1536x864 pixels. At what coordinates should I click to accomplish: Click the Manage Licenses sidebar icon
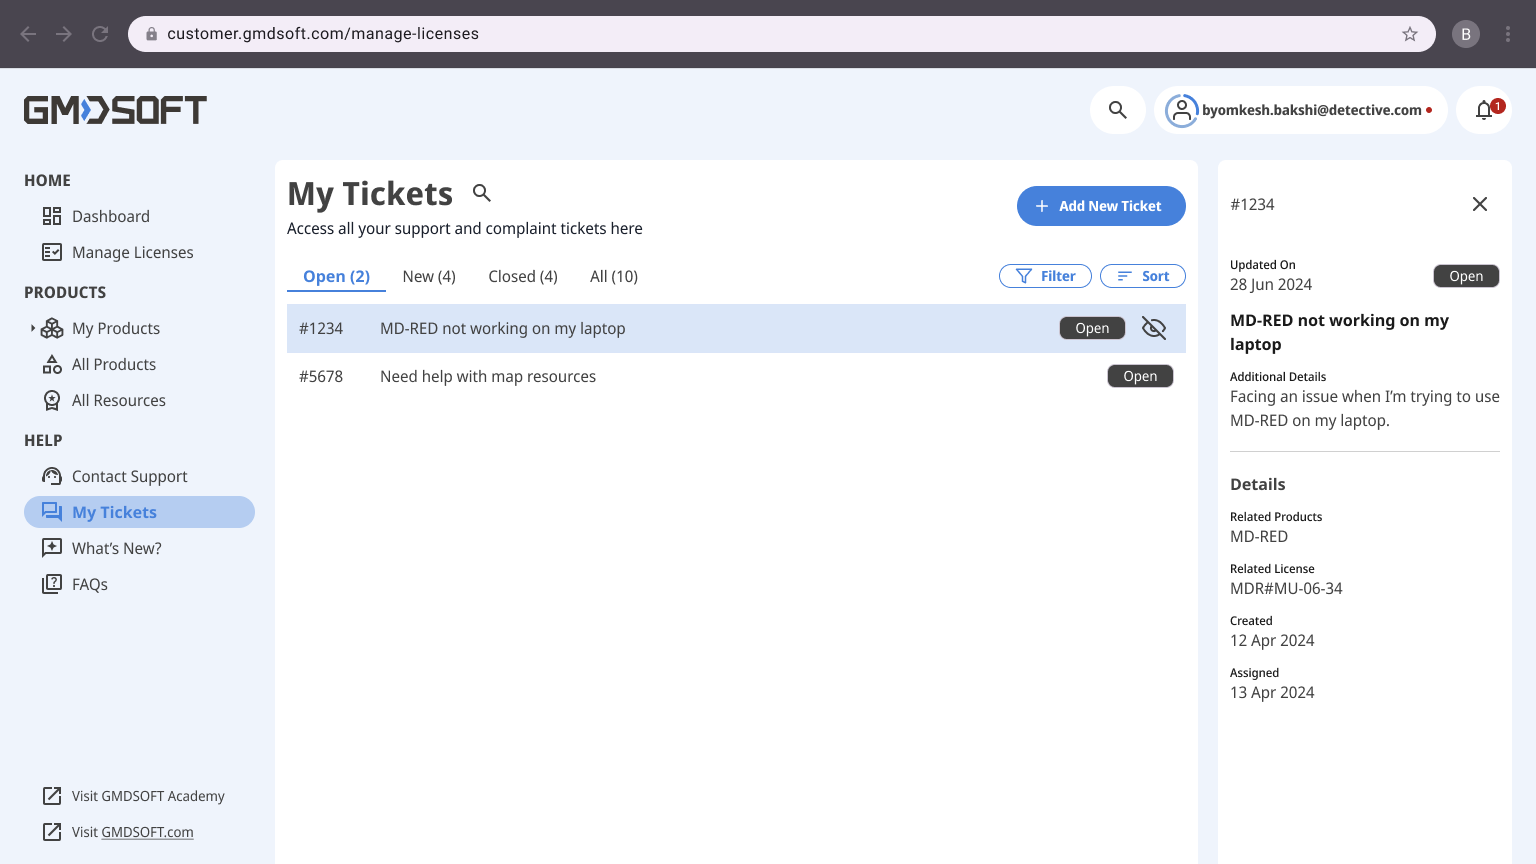tap(52, 252)
